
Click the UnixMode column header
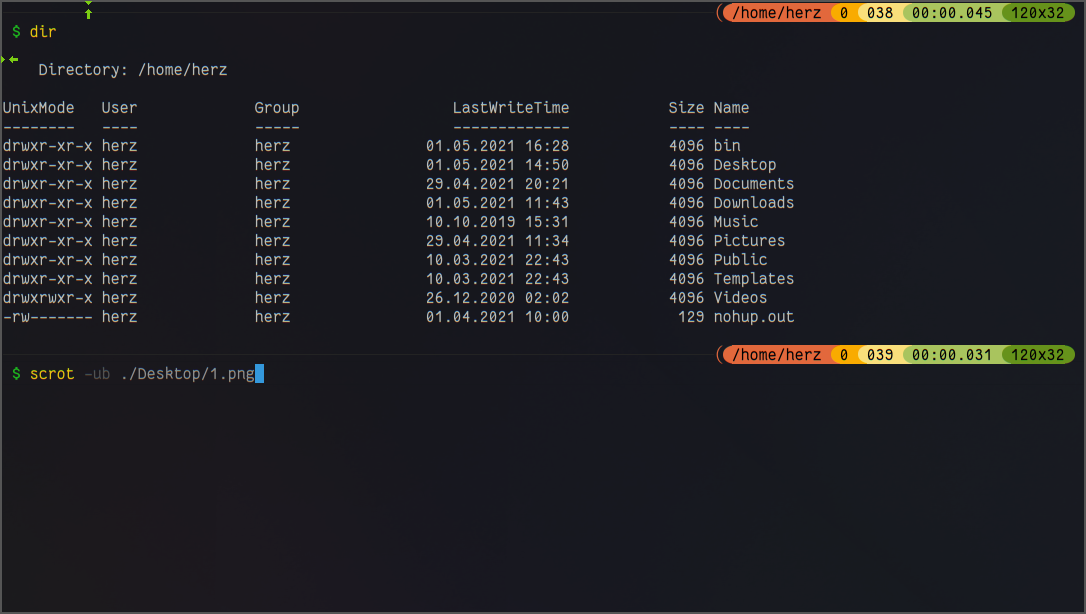point(38,108)
